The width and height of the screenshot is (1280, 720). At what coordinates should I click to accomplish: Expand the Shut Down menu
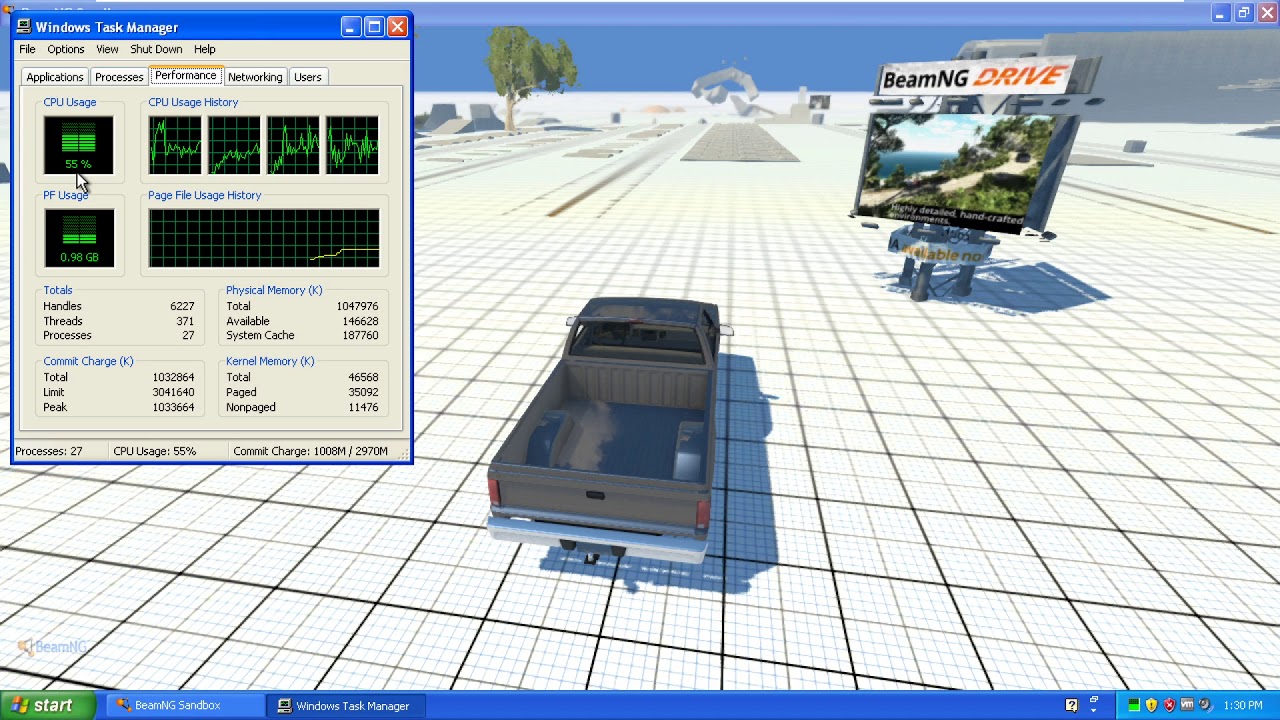tap(156, 49)
